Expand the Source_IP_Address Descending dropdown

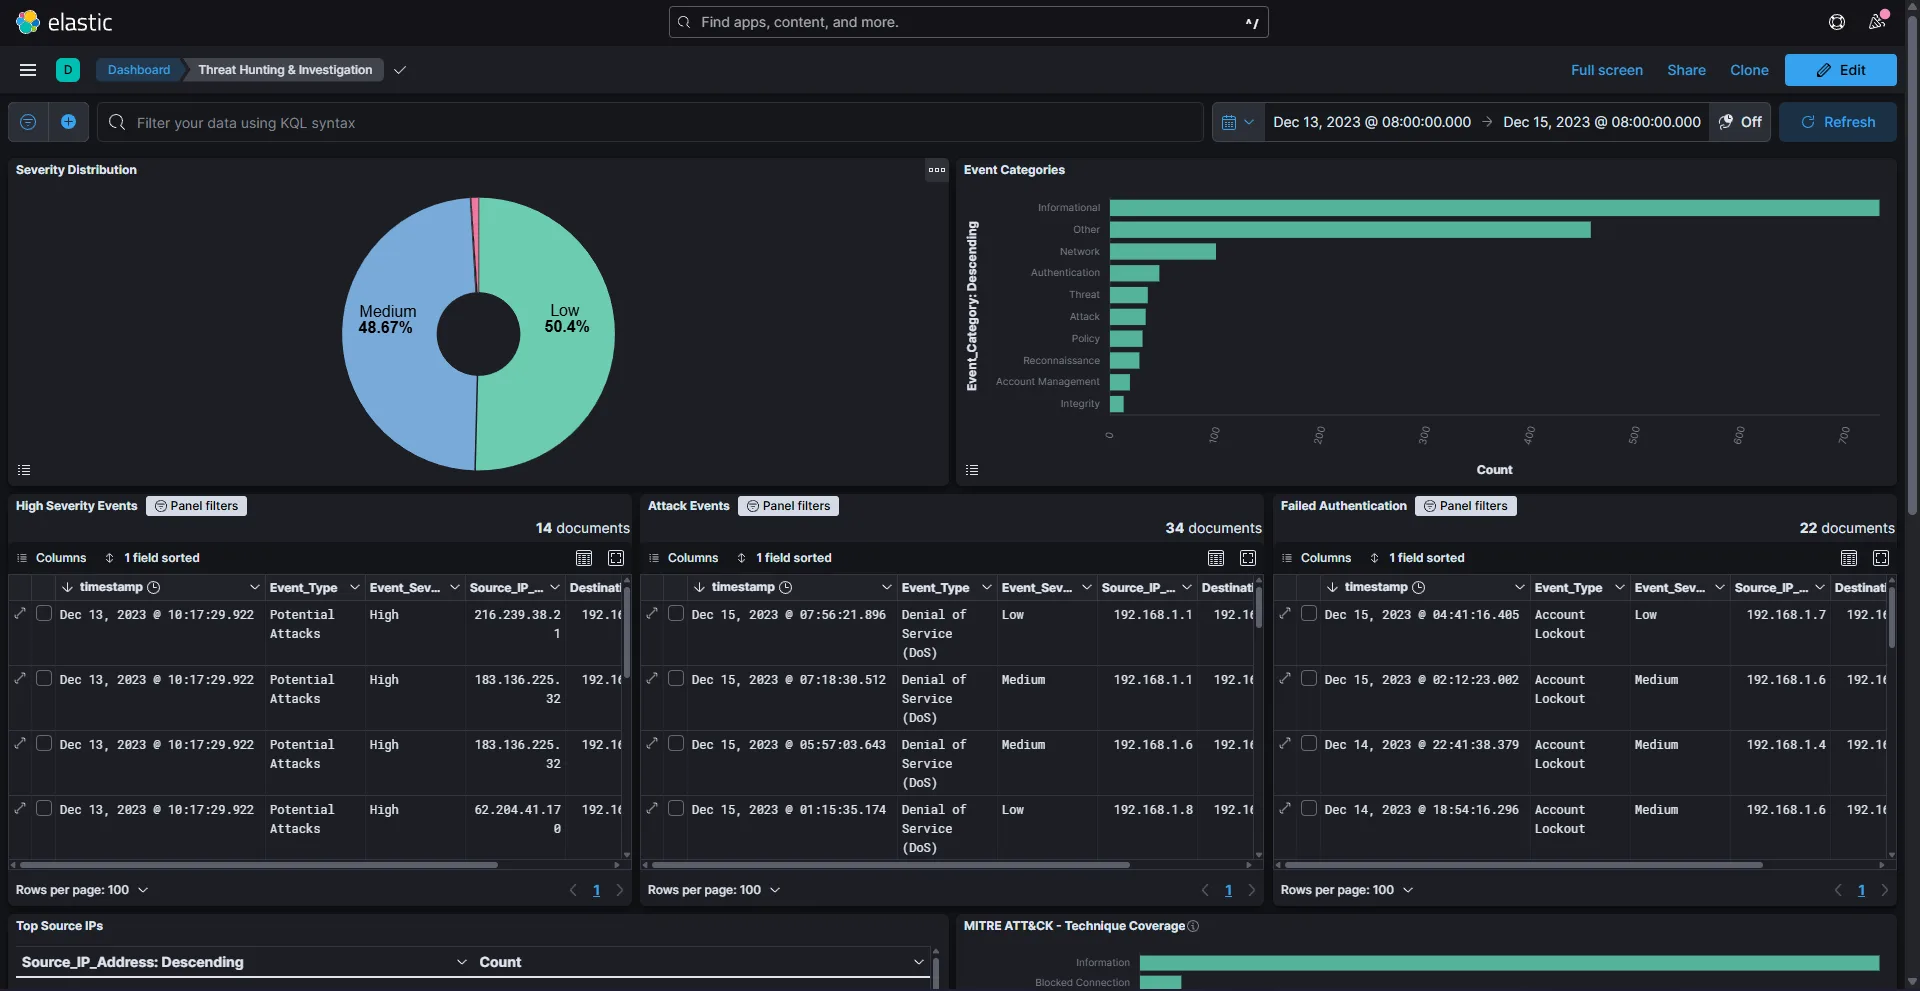point(461,962)
